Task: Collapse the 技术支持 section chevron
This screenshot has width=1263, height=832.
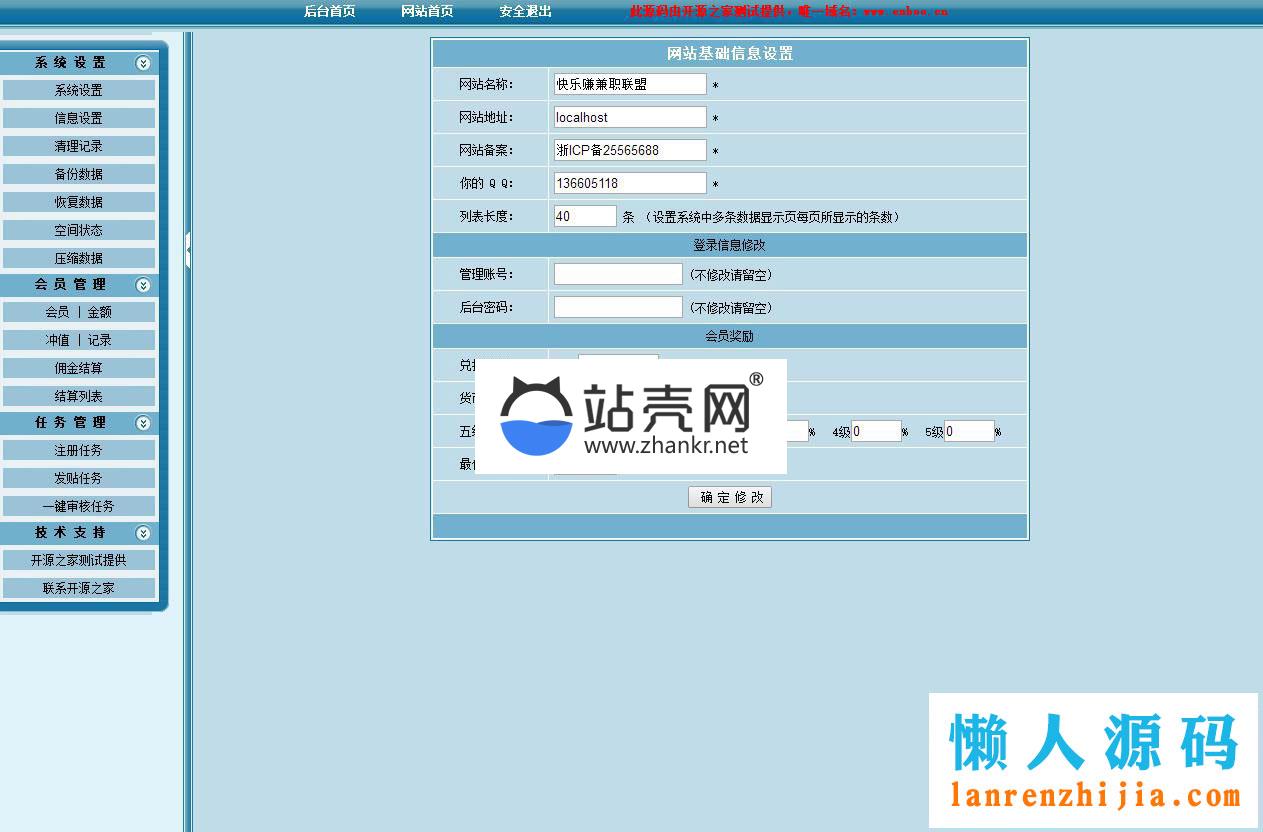Action: pyautogui.click(x=143, y=533)
